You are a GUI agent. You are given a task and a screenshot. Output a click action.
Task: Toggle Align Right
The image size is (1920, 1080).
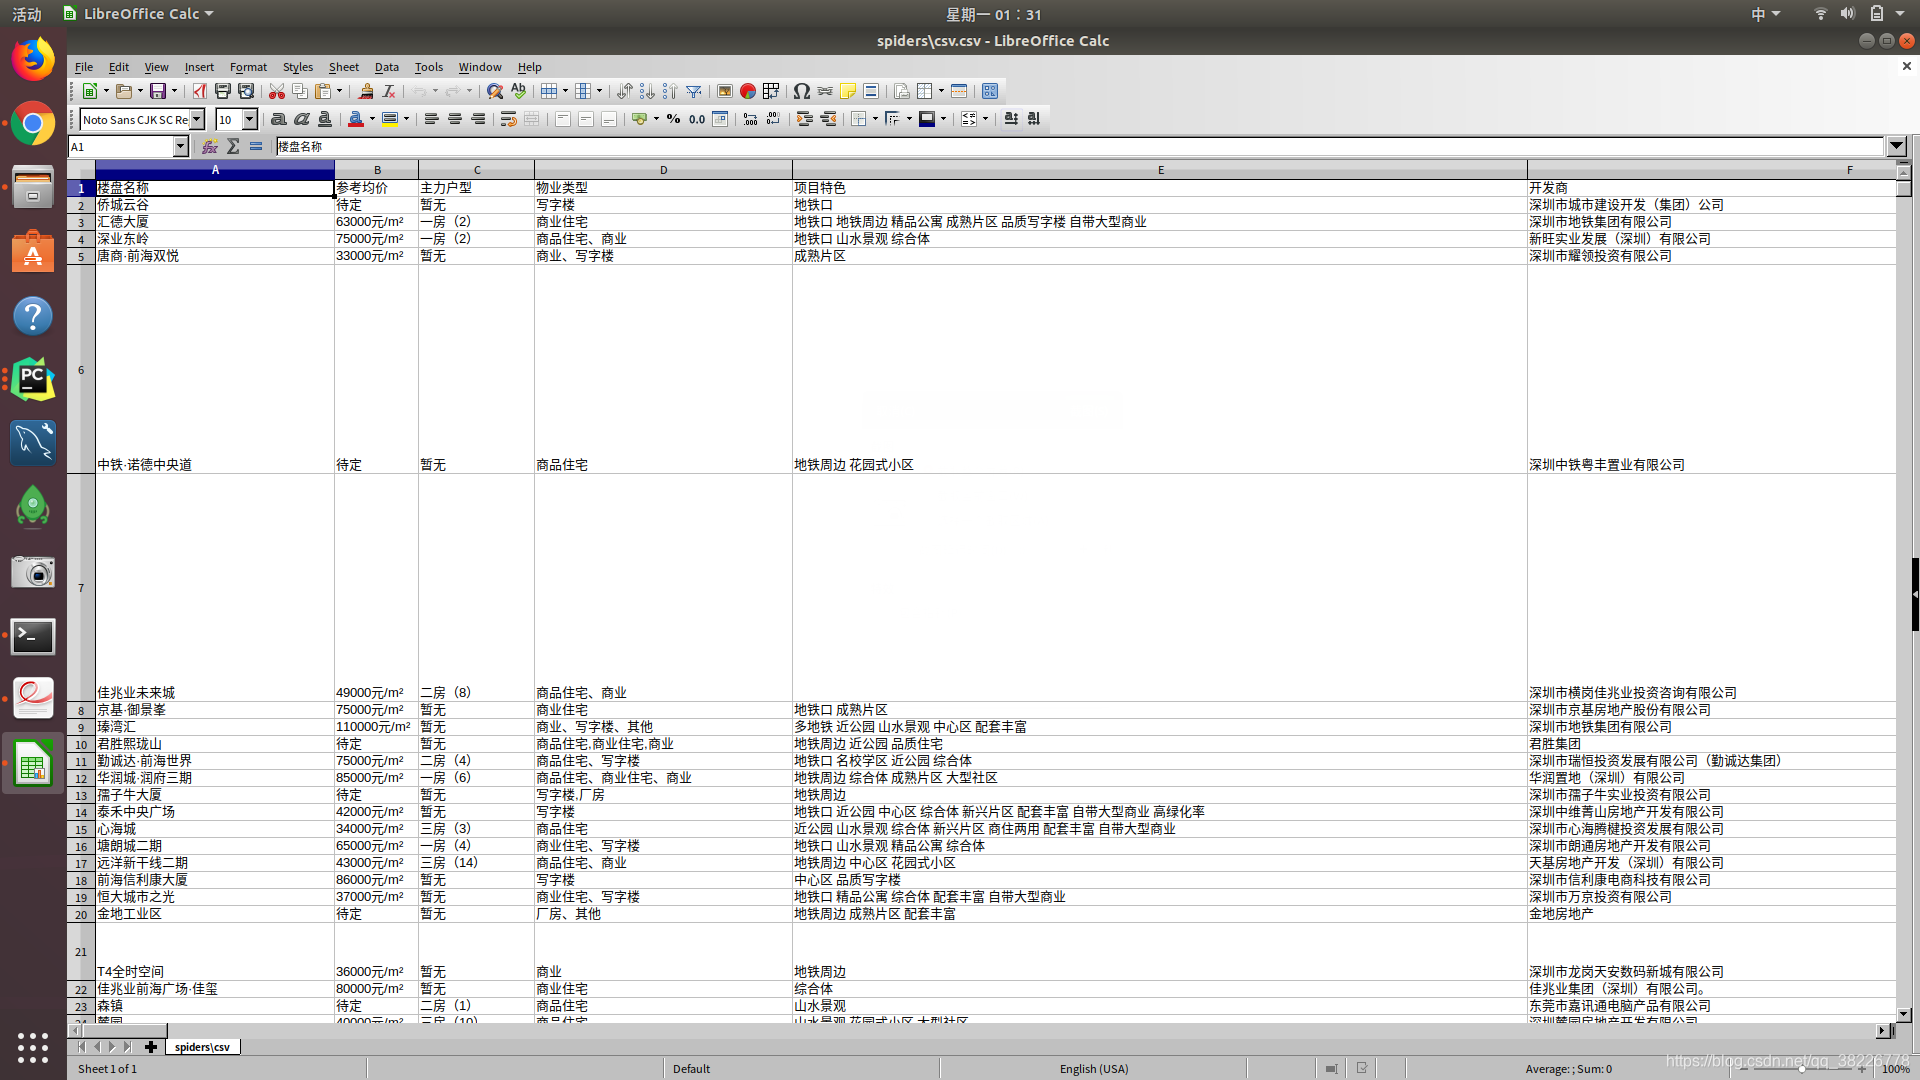478,119
